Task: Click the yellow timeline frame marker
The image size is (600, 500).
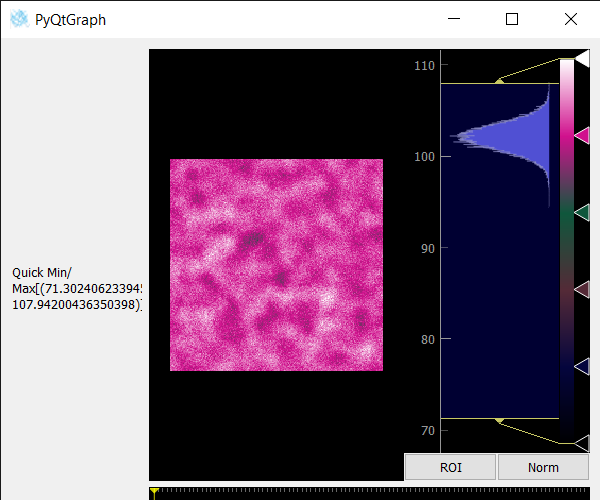Action: click(x=154, y=493)
